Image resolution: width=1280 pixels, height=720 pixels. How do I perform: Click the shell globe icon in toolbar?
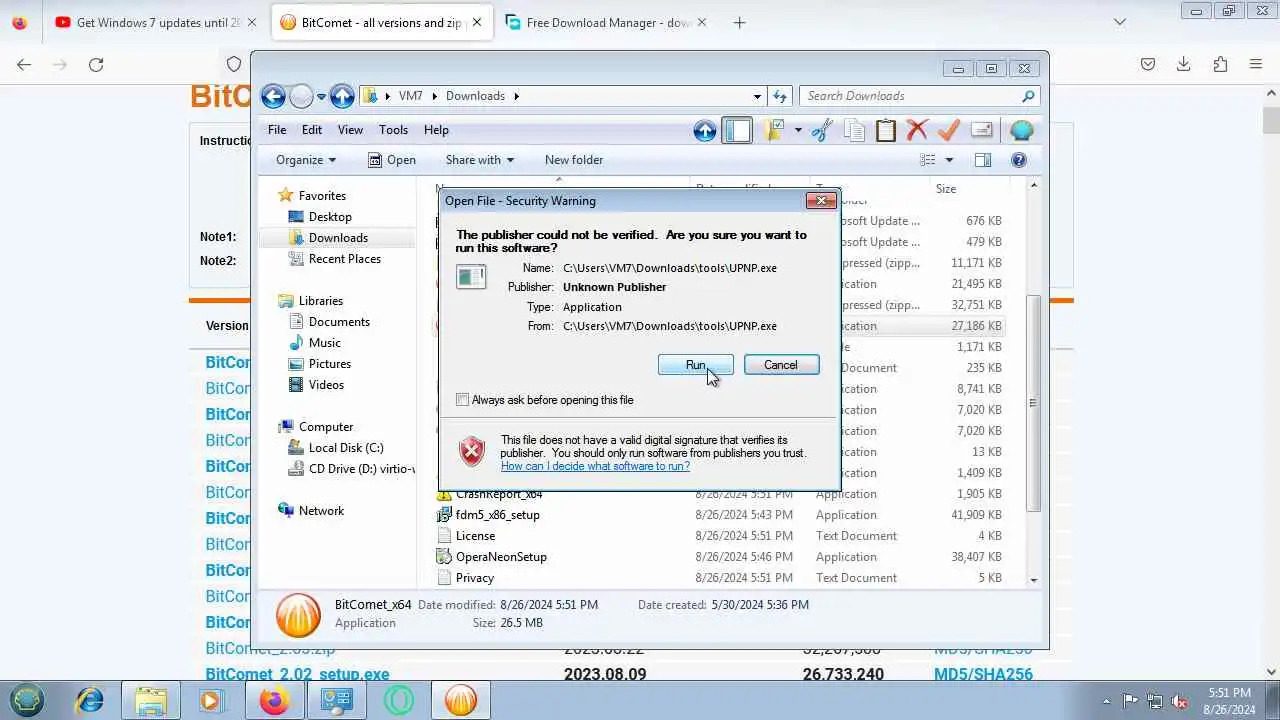tap(1021, 131)
